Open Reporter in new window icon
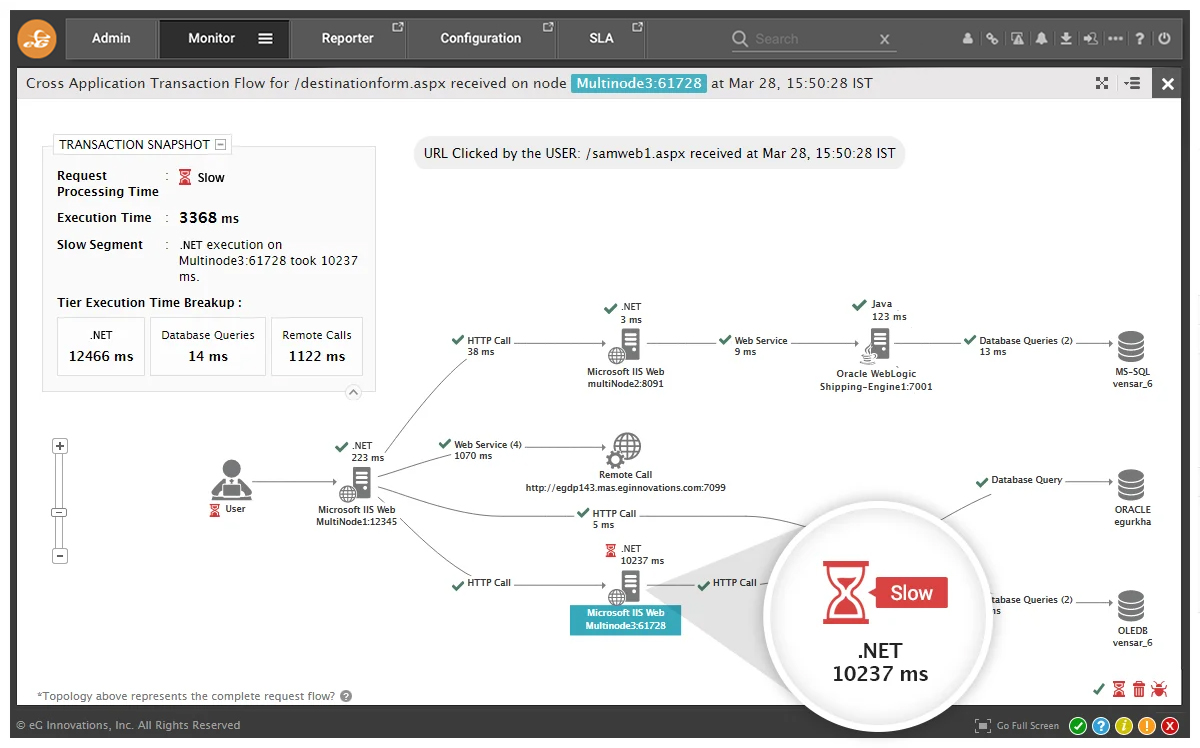Screen dimensions: 1200x748 coord(397,27)
